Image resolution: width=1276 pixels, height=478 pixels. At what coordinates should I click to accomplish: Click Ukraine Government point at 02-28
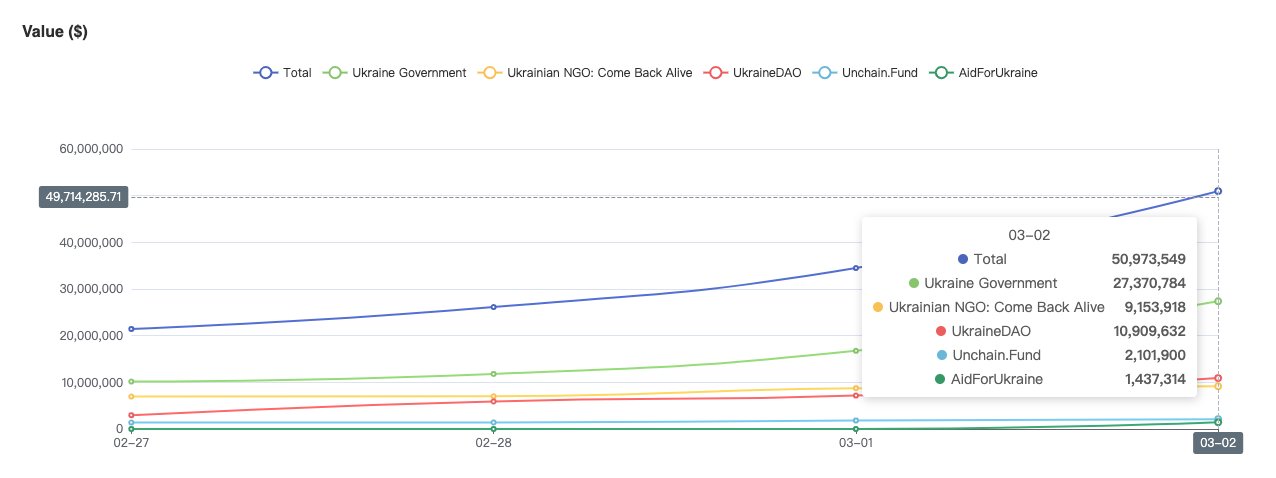tap(494, 374)
